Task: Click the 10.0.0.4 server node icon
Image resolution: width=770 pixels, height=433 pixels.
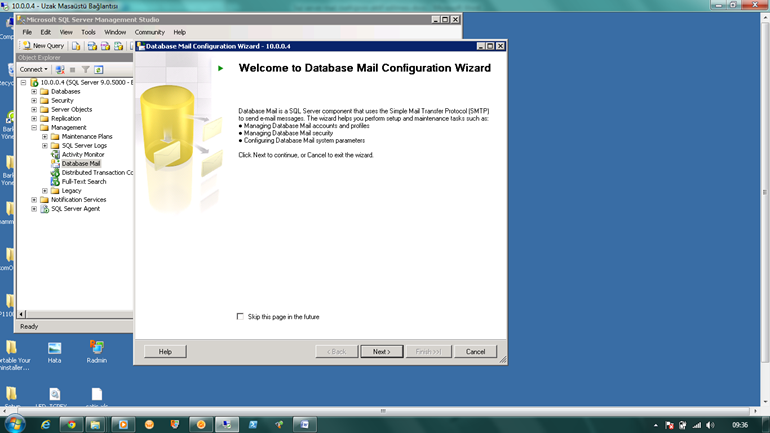Action: click(x=34, y=82)
